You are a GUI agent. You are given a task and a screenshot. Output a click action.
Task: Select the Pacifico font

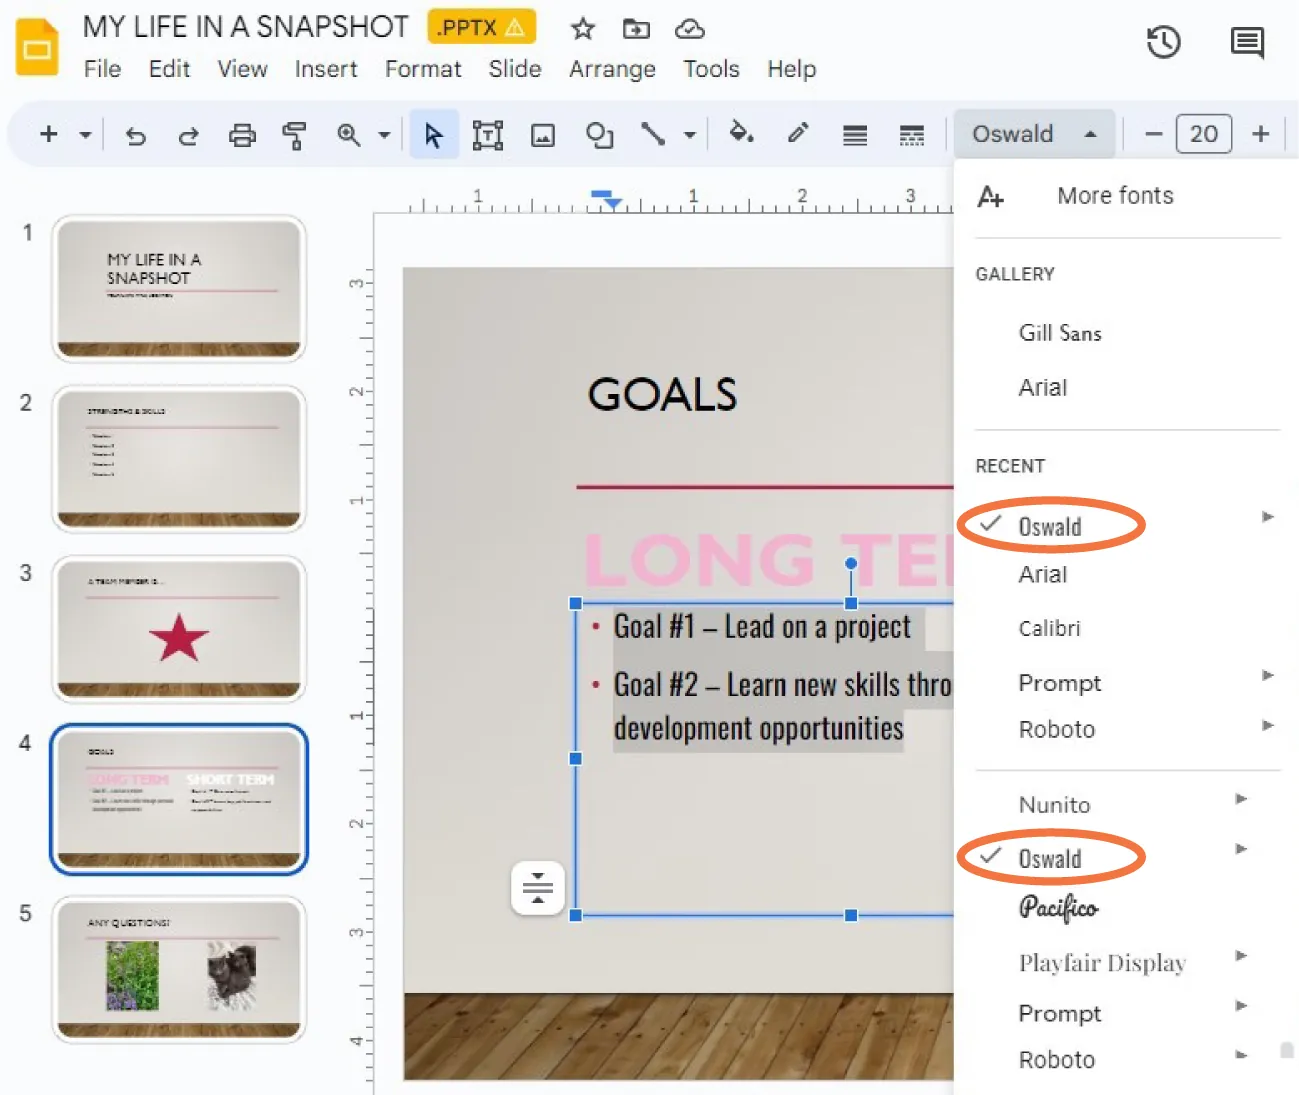(x=1057, y=908)
